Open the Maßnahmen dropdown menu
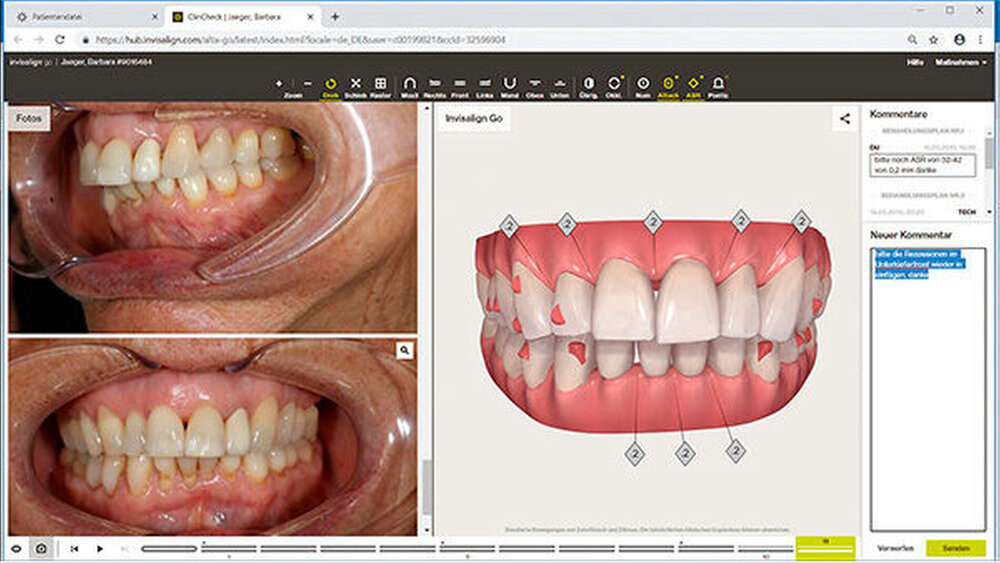 [x=960, y=62]
